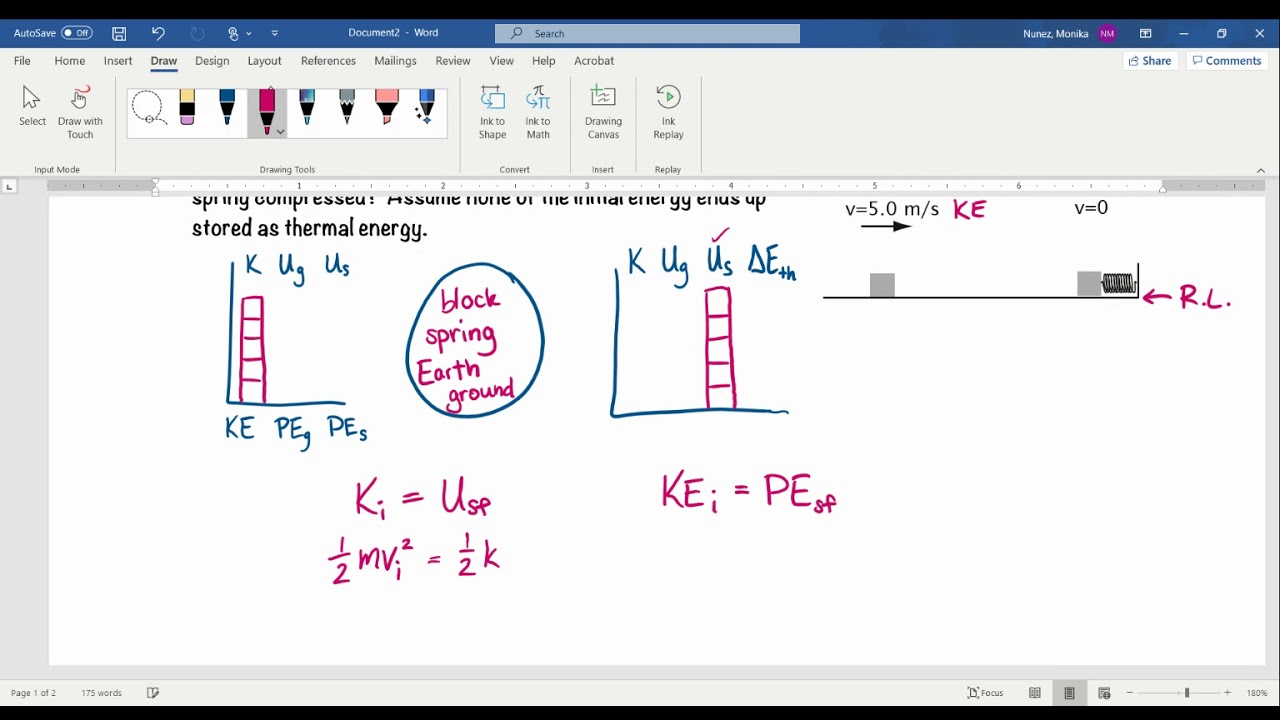
Task: Open zoom dialog via 180% level
Action: pos(1257,693)
